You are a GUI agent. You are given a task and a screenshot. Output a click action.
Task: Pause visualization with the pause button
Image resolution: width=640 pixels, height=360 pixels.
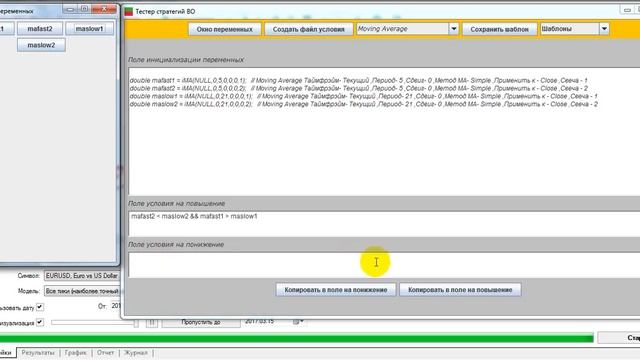[151, 322]
